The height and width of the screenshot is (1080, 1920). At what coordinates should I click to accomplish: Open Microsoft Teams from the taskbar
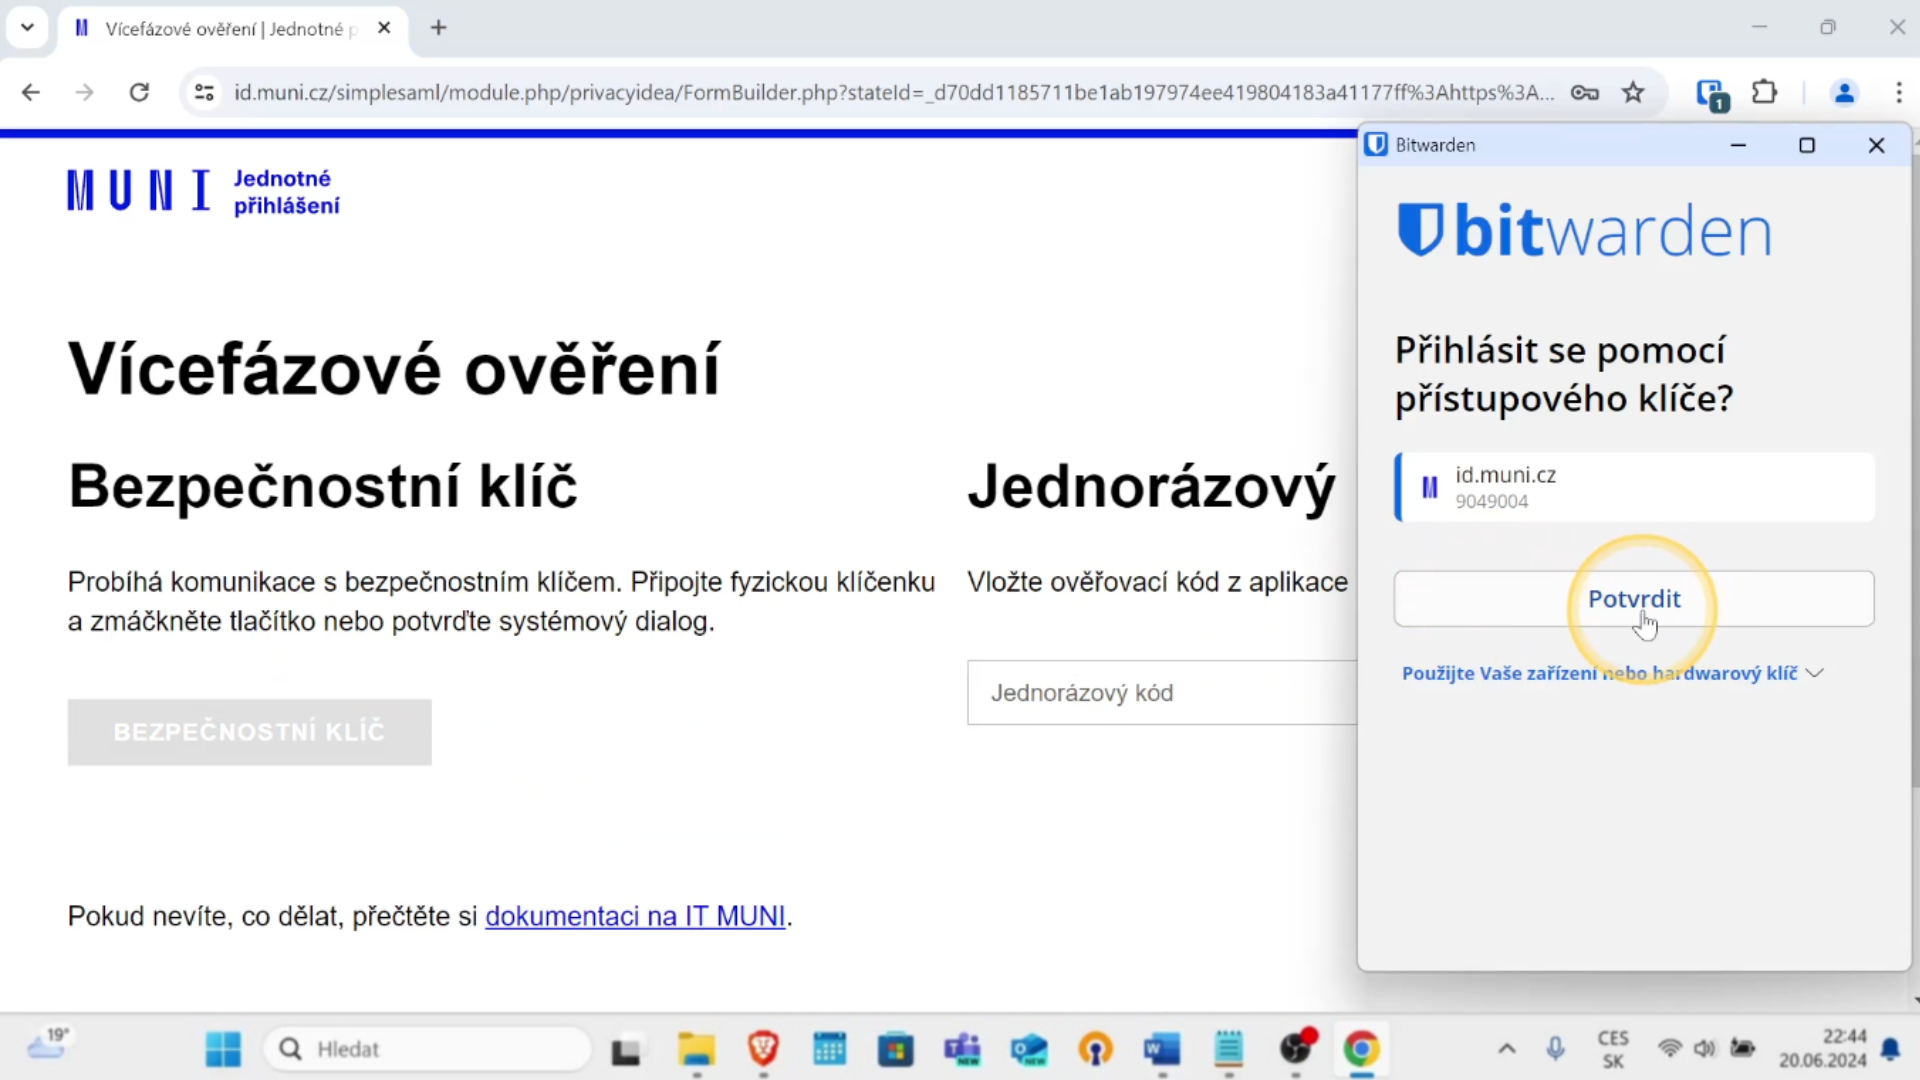click(x=962, y=1049)
